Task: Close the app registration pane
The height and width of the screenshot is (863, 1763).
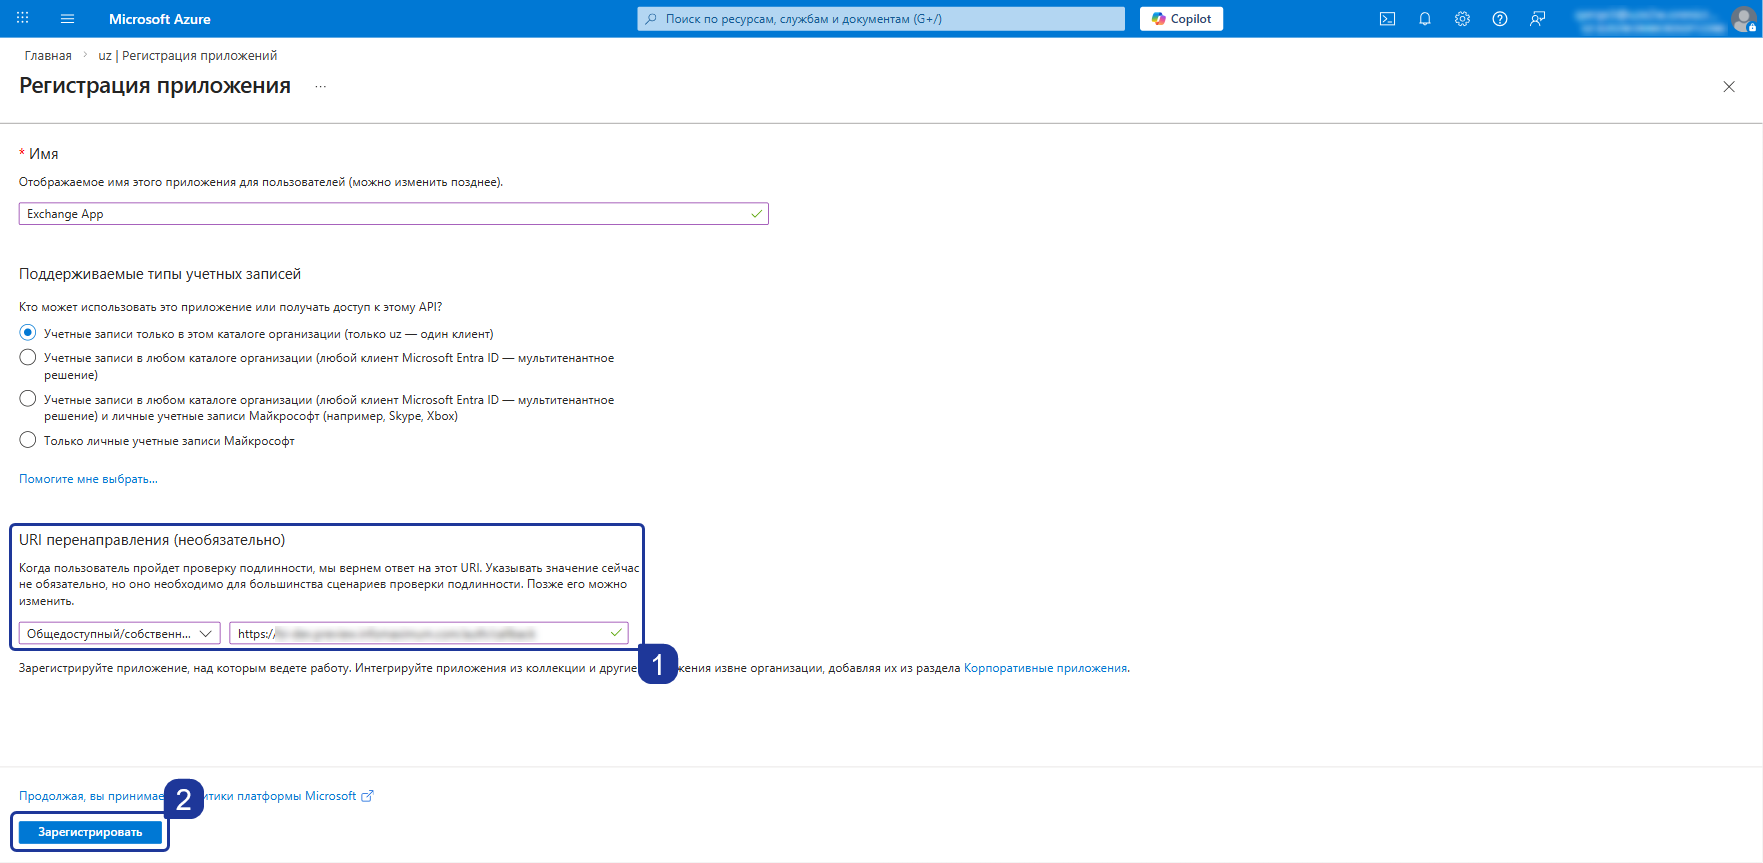Action: click(1729, 87)
